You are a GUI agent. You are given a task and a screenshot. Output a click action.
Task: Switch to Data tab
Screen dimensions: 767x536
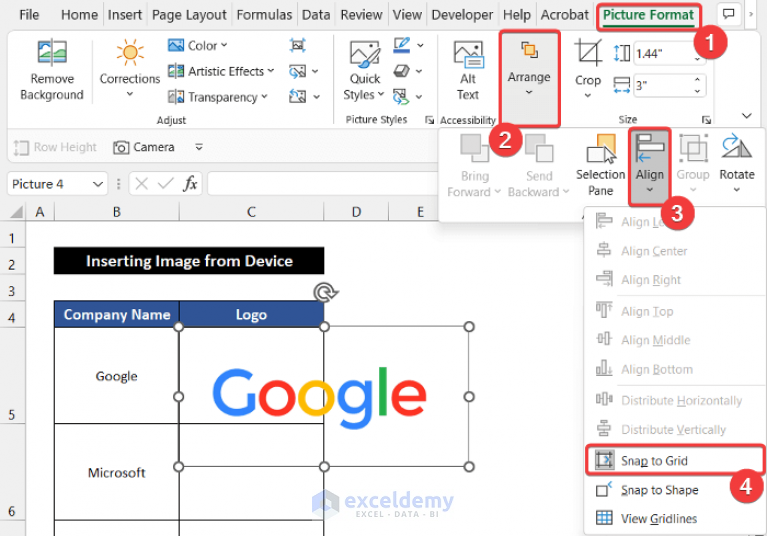point(316,15)
